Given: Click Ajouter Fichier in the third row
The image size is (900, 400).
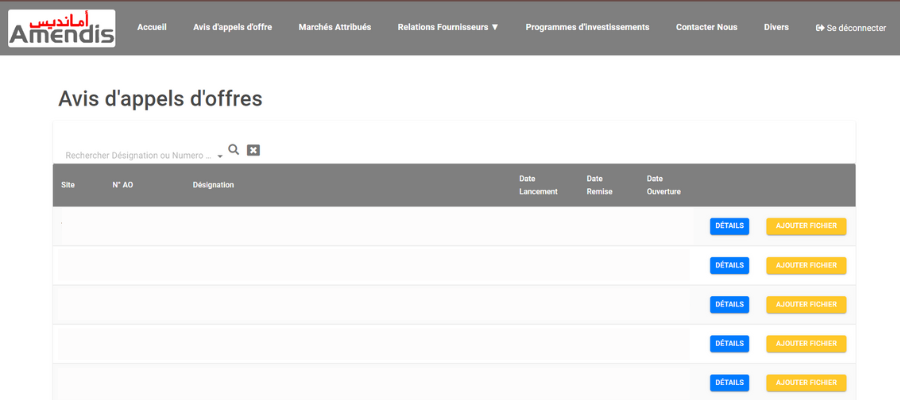Looking at the screenshot, I should click(x=806, y=304).
